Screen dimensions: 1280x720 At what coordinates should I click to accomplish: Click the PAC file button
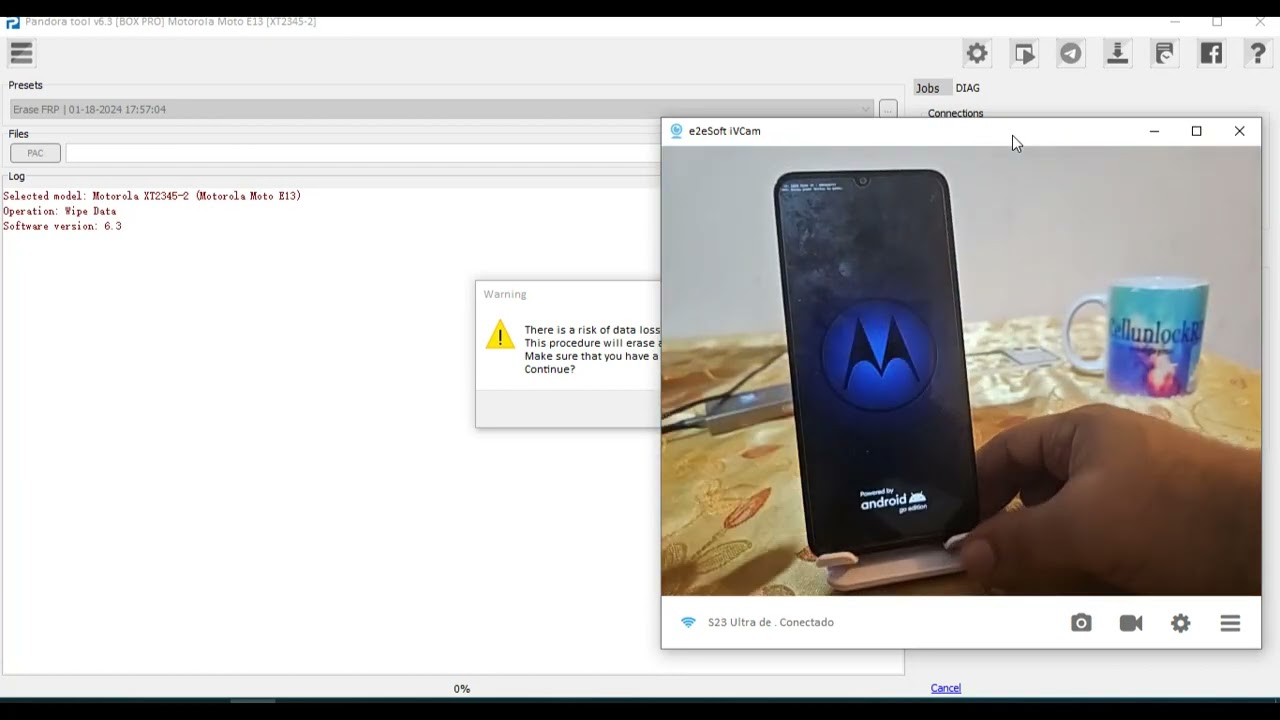(35, 153)
